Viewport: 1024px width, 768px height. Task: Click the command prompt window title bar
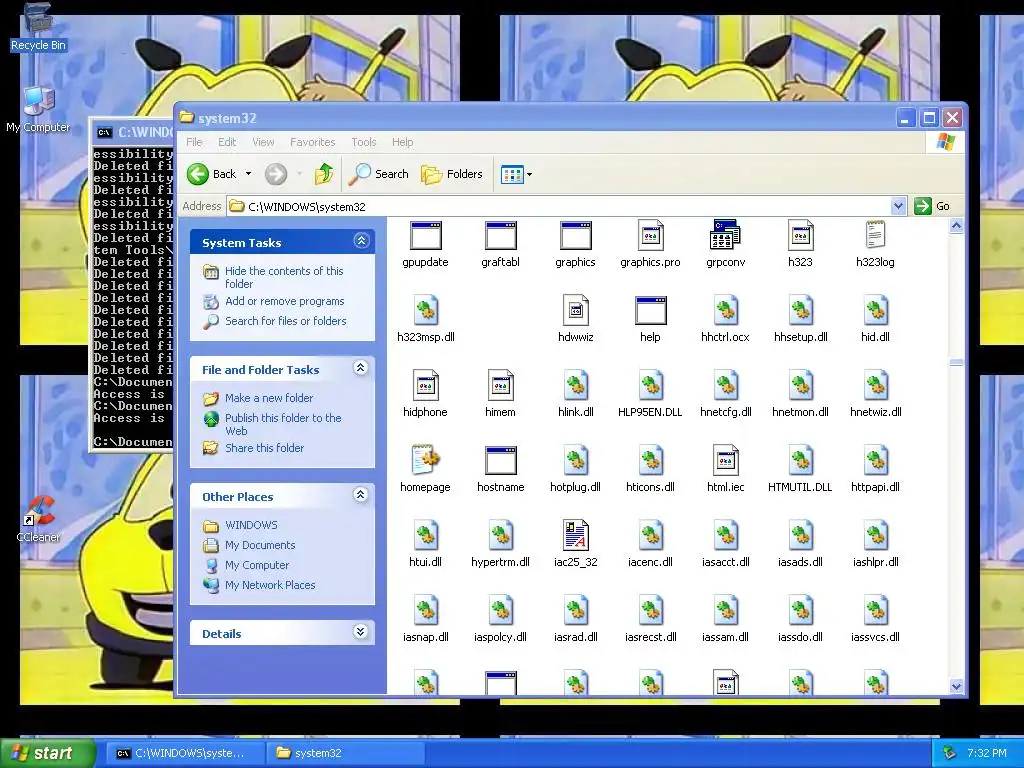[134, 132]
